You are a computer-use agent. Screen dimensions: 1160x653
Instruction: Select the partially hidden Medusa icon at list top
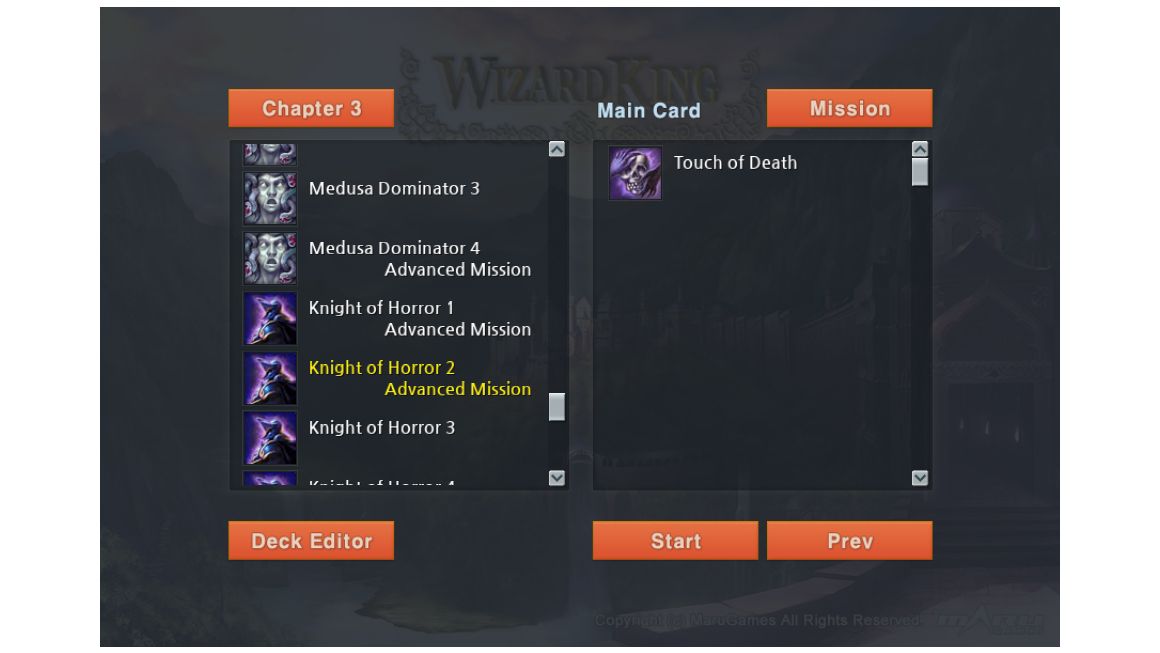pyautogui.click(x=270, y=154)
